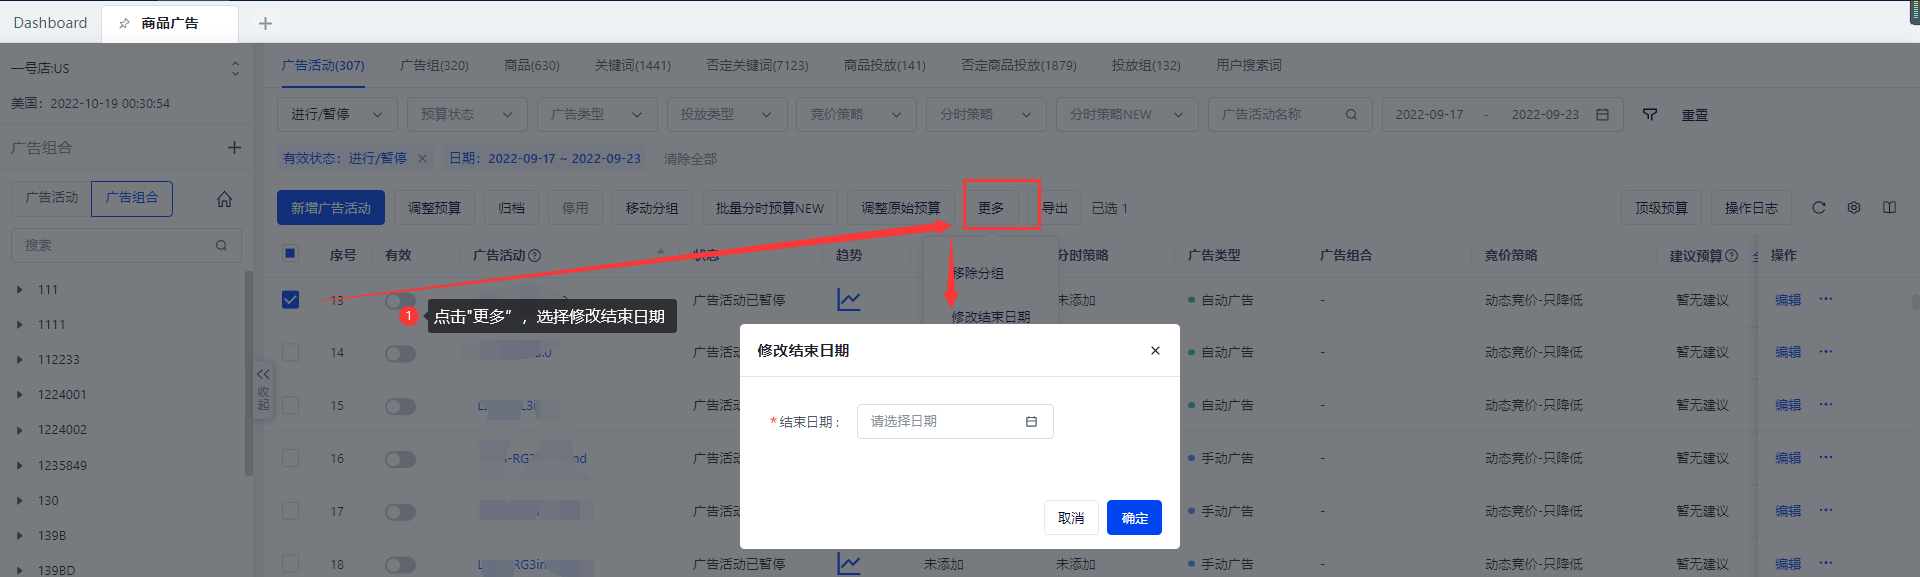Open more actions for row 14
1920x577 pixels.
pyautogui.click(x=1826, y=351)
